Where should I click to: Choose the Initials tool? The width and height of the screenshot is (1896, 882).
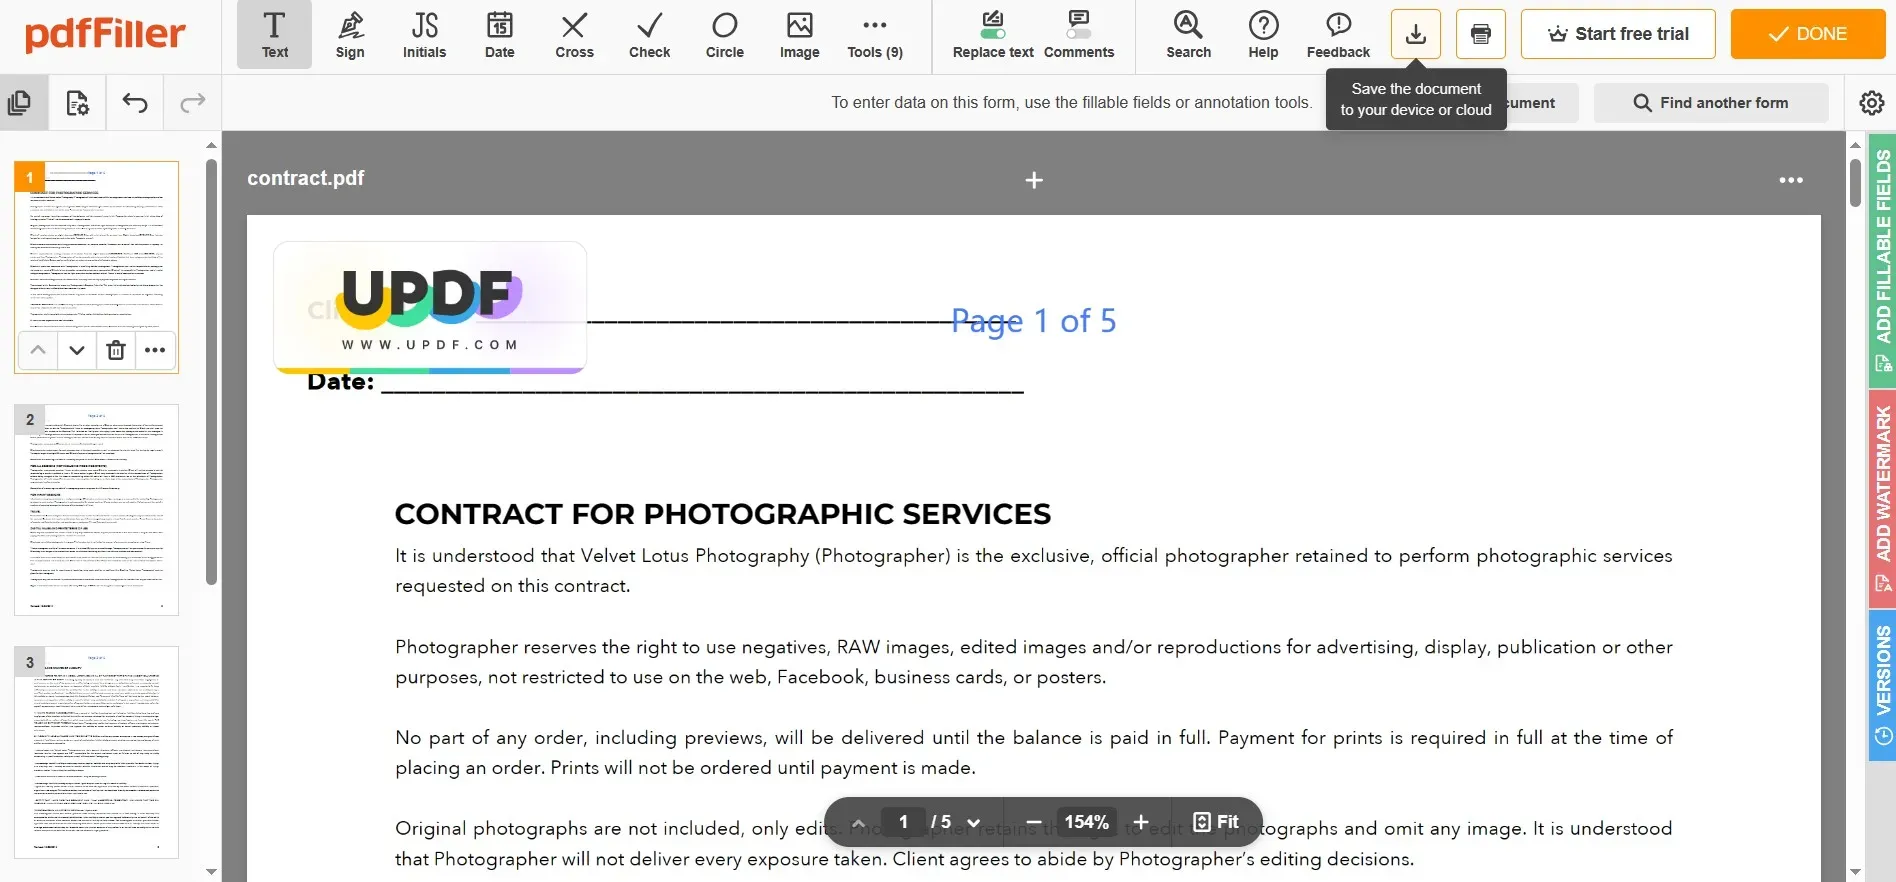424,34
